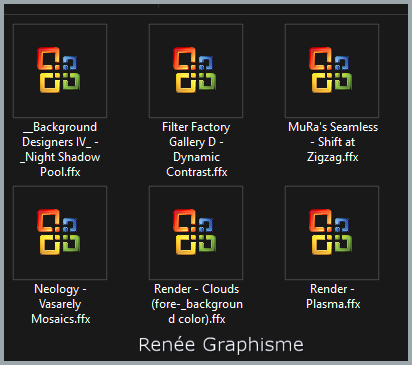Click the '_Background Designers IV_' filename label

click(60, 135)
